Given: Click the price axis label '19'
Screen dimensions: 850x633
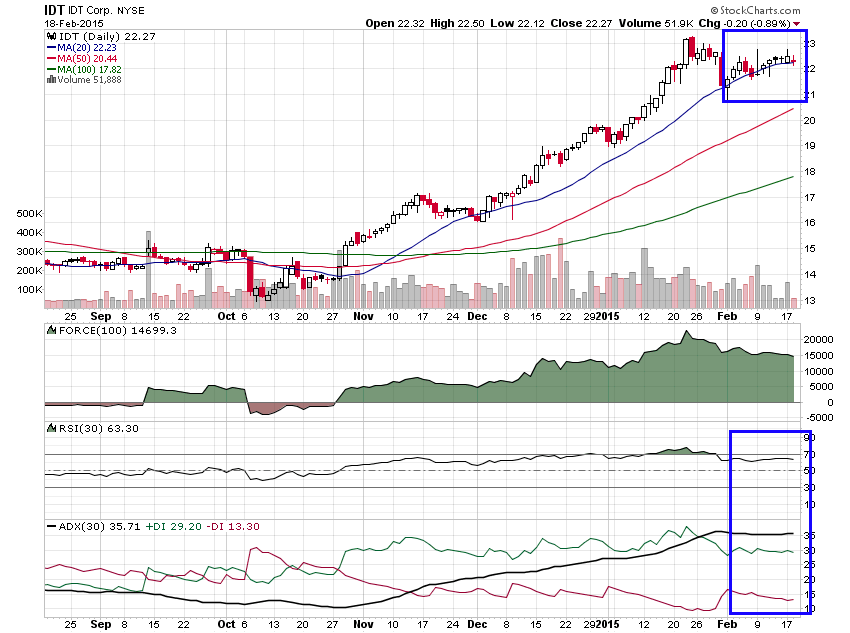Looking at the screenshot, I should 809,146.
